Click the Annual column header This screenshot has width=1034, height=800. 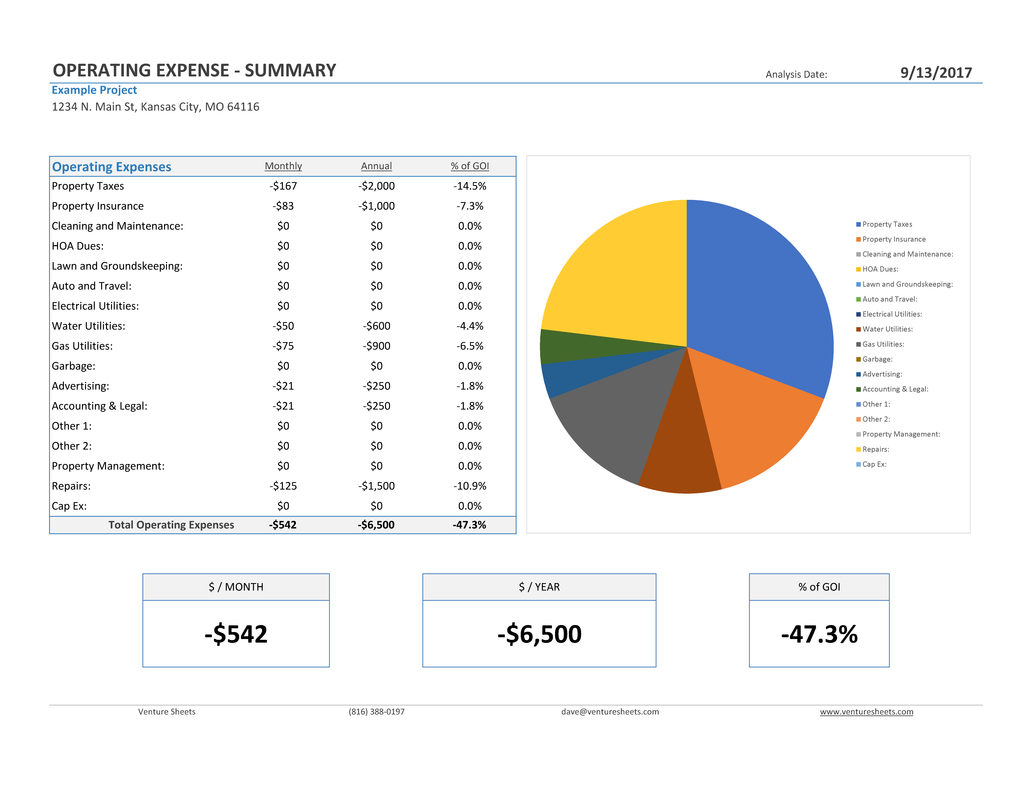pos(377,166)
